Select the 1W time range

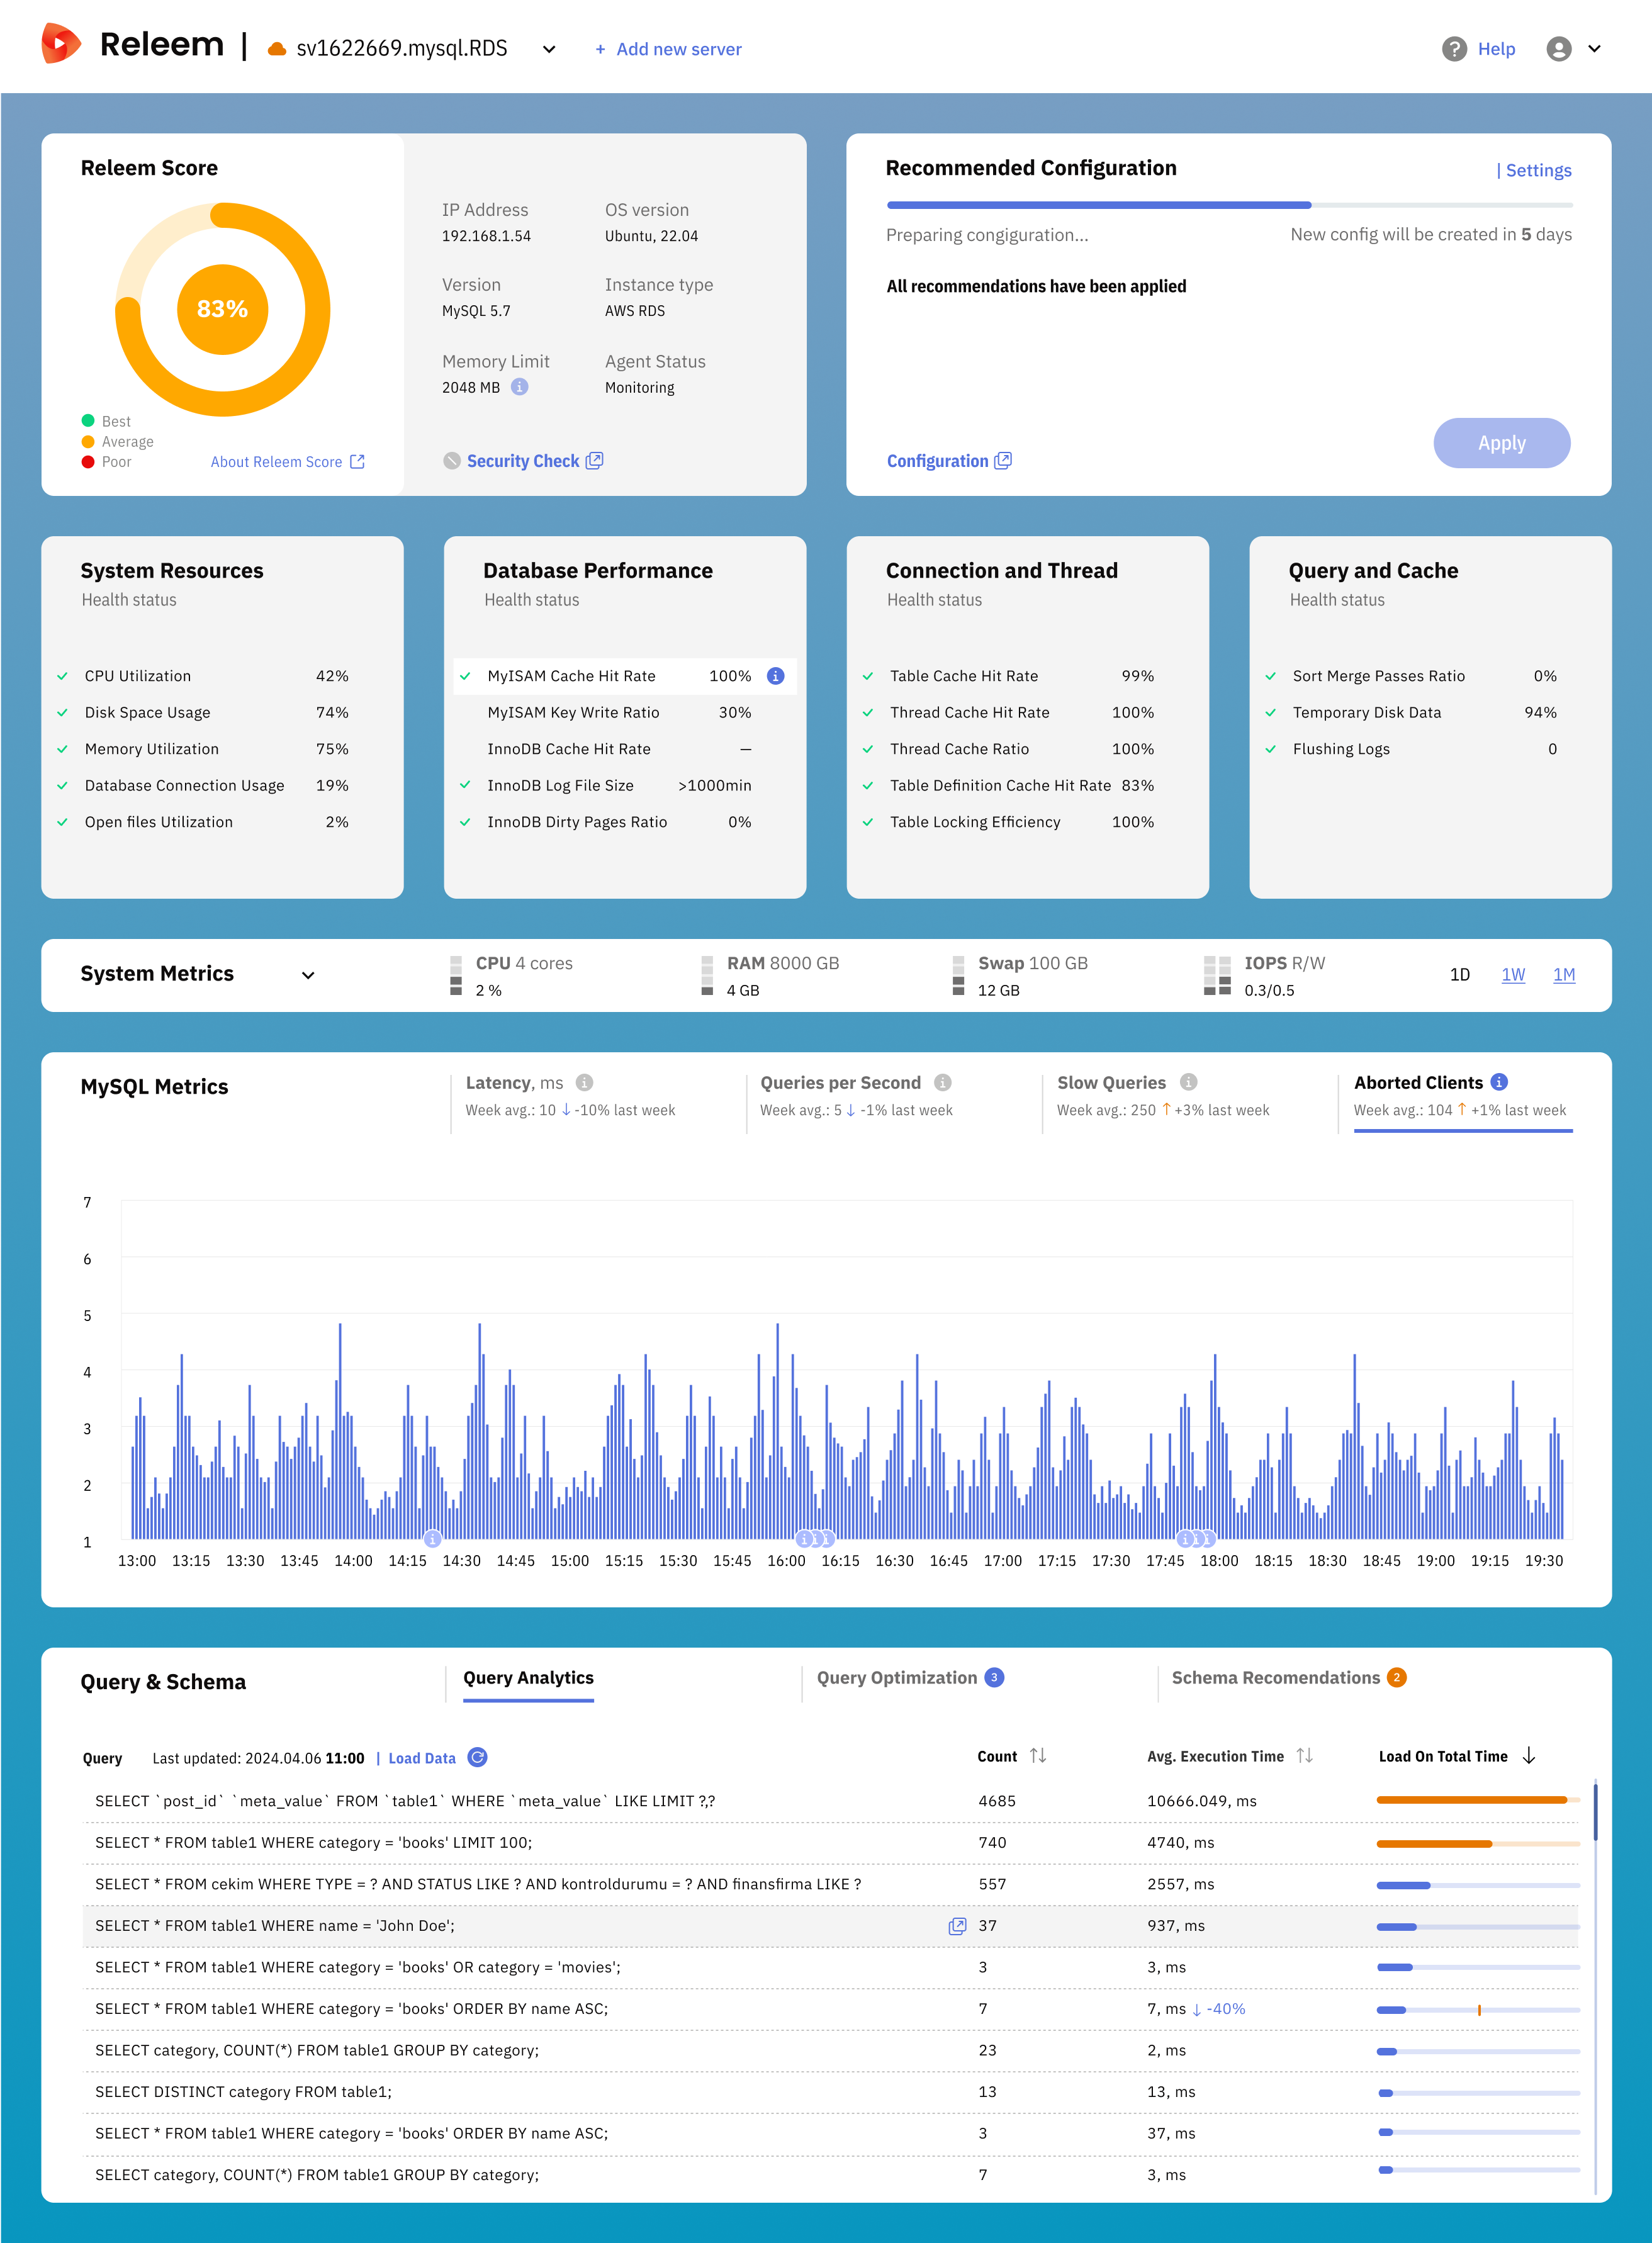coord(1513,974)
